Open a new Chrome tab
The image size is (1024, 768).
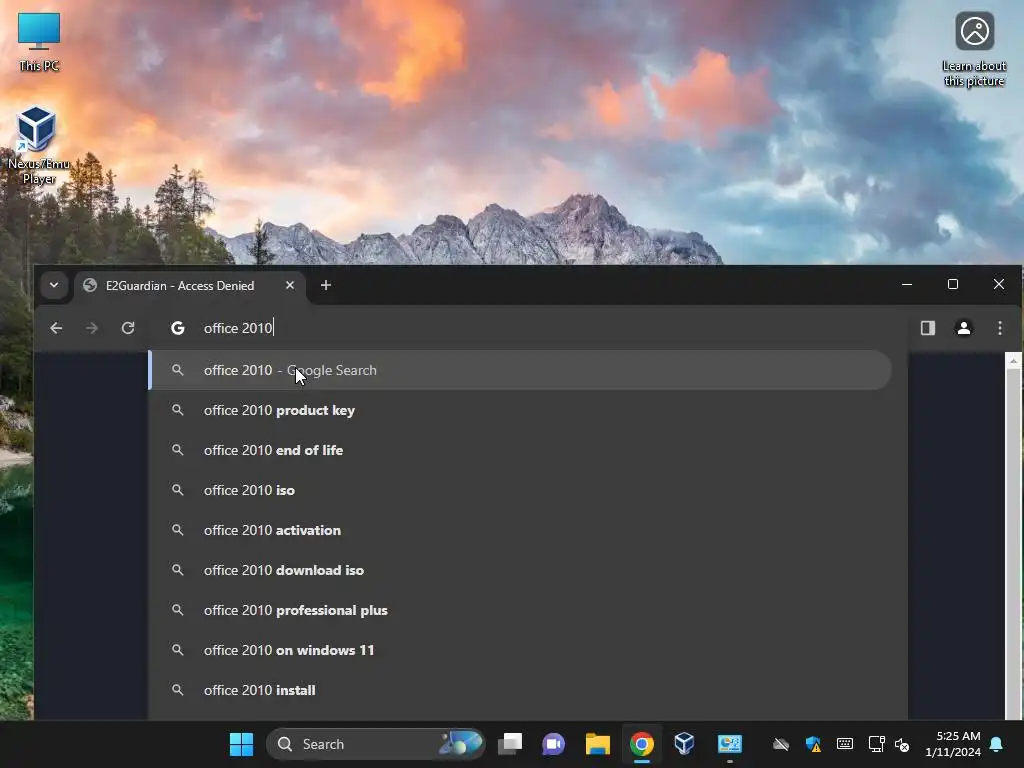tap(326, 285)
